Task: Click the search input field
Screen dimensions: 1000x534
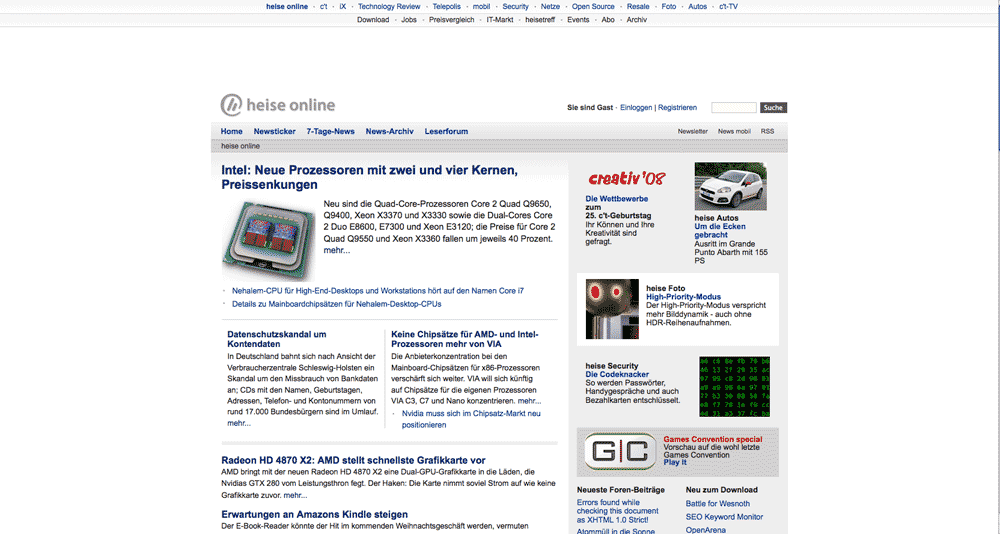Action: point(733,108)
